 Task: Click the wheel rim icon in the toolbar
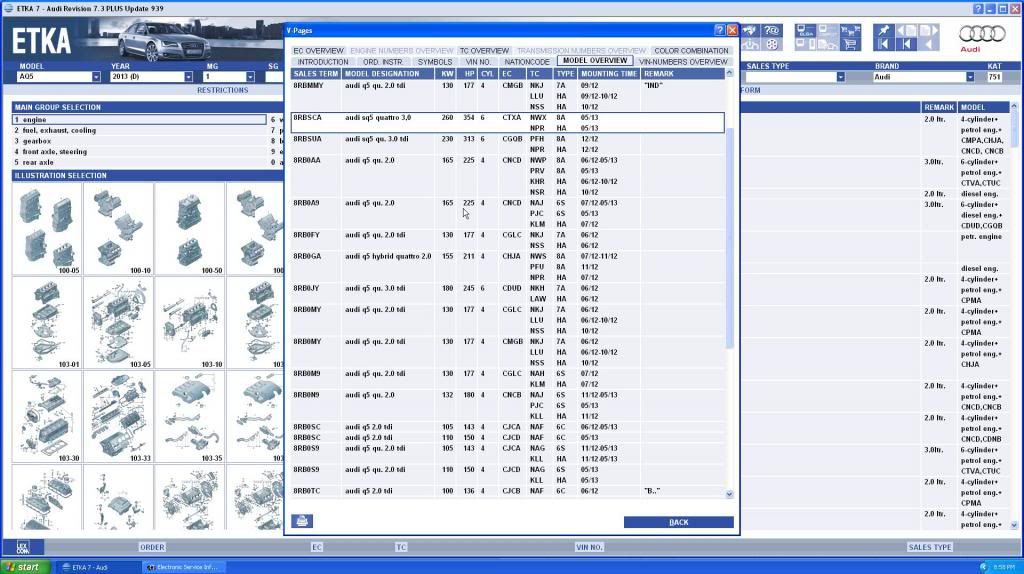(x=772, y=44)
